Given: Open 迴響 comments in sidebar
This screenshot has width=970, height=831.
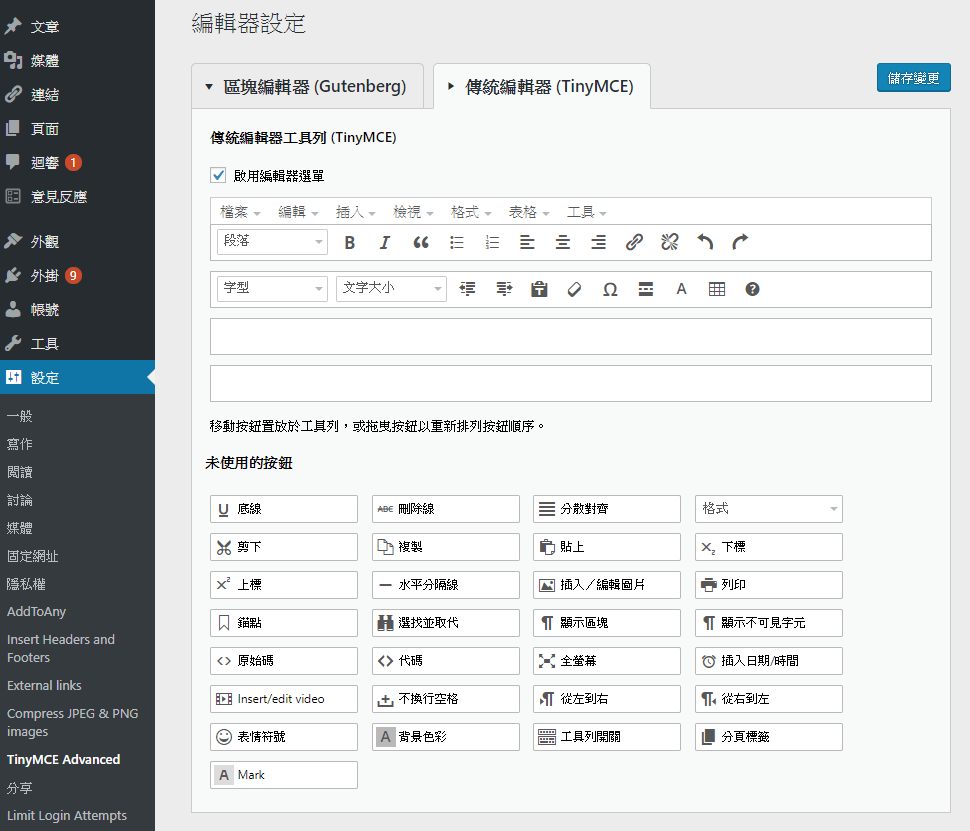Looking at the screenshot, I should (x=77, y=163).
